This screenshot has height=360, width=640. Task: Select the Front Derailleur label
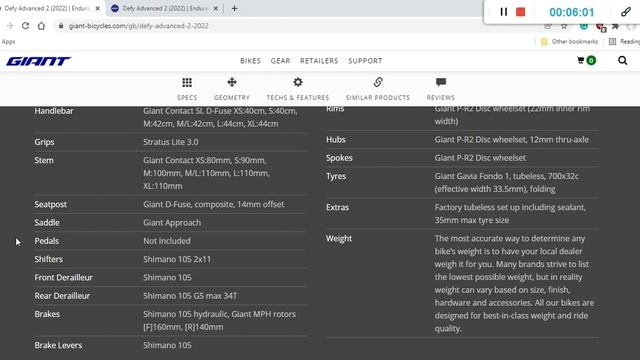[63, 278]
